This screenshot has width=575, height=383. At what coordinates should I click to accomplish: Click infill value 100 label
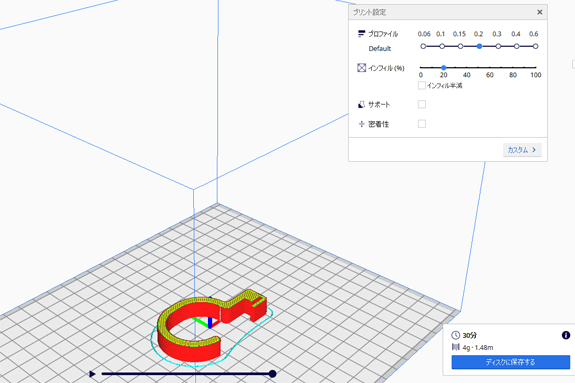[535, 75]
